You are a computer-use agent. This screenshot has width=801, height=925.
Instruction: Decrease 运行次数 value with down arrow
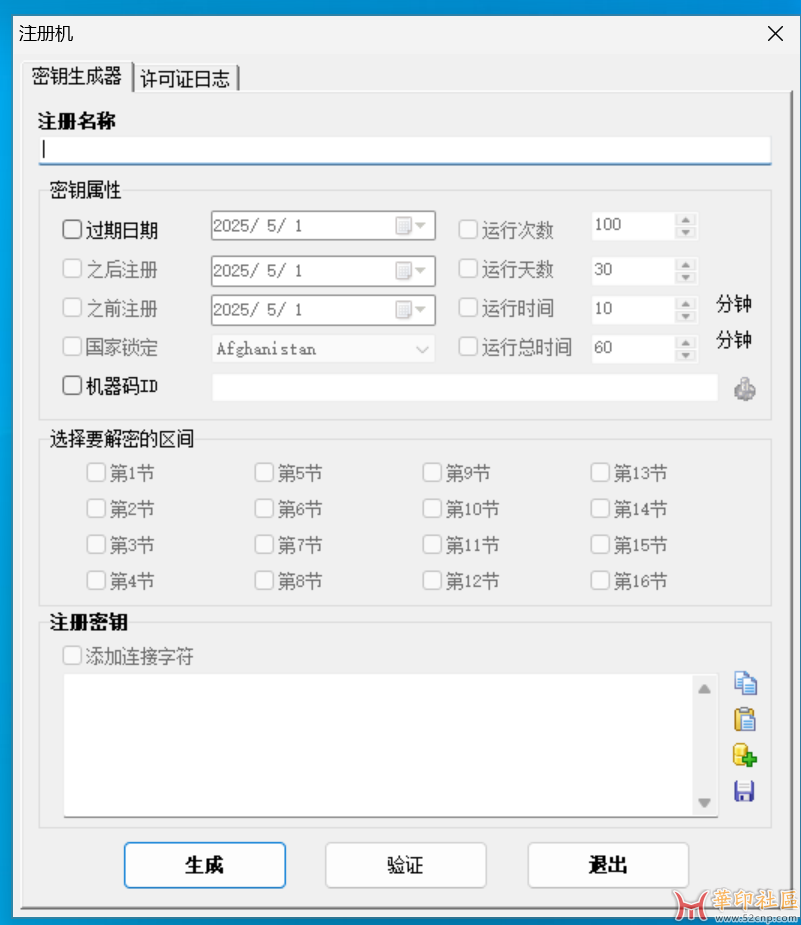[x=685, y=232]
